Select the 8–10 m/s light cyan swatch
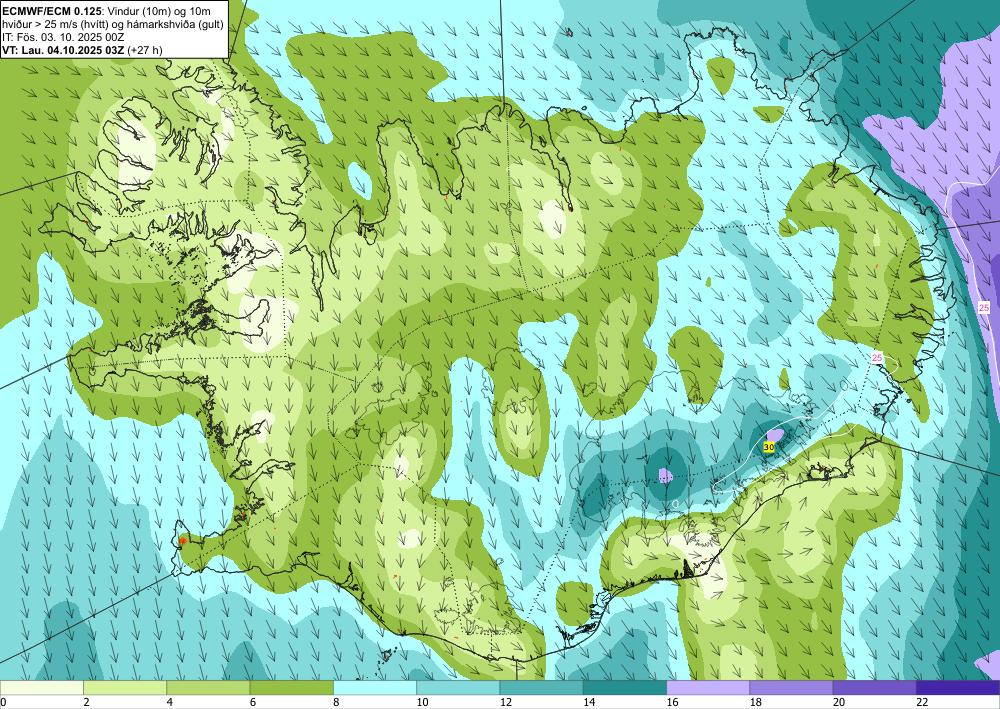Image resolution: width=1000 pixels, height=709 pixels. tap(375, 688)
